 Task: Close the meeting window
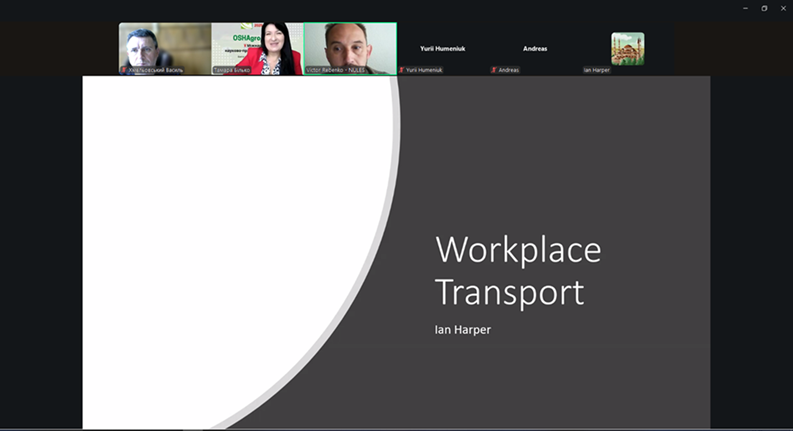783,8
